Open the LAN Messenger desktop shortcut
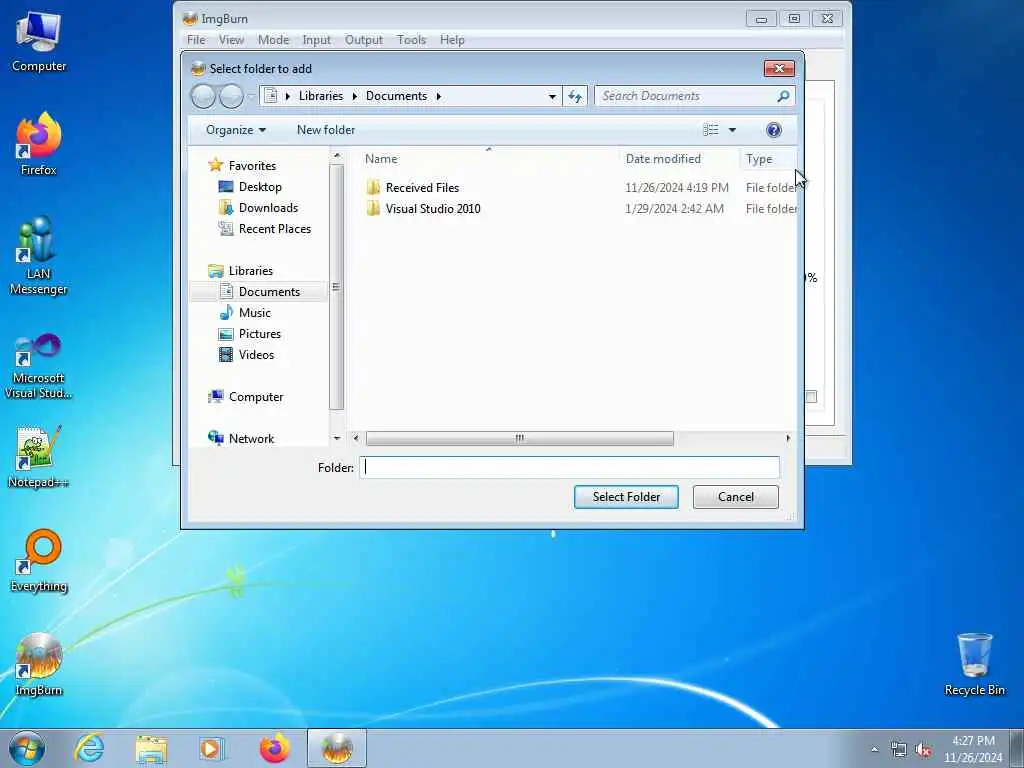Viewport: 1024px width, 768px height. point(39,255)
